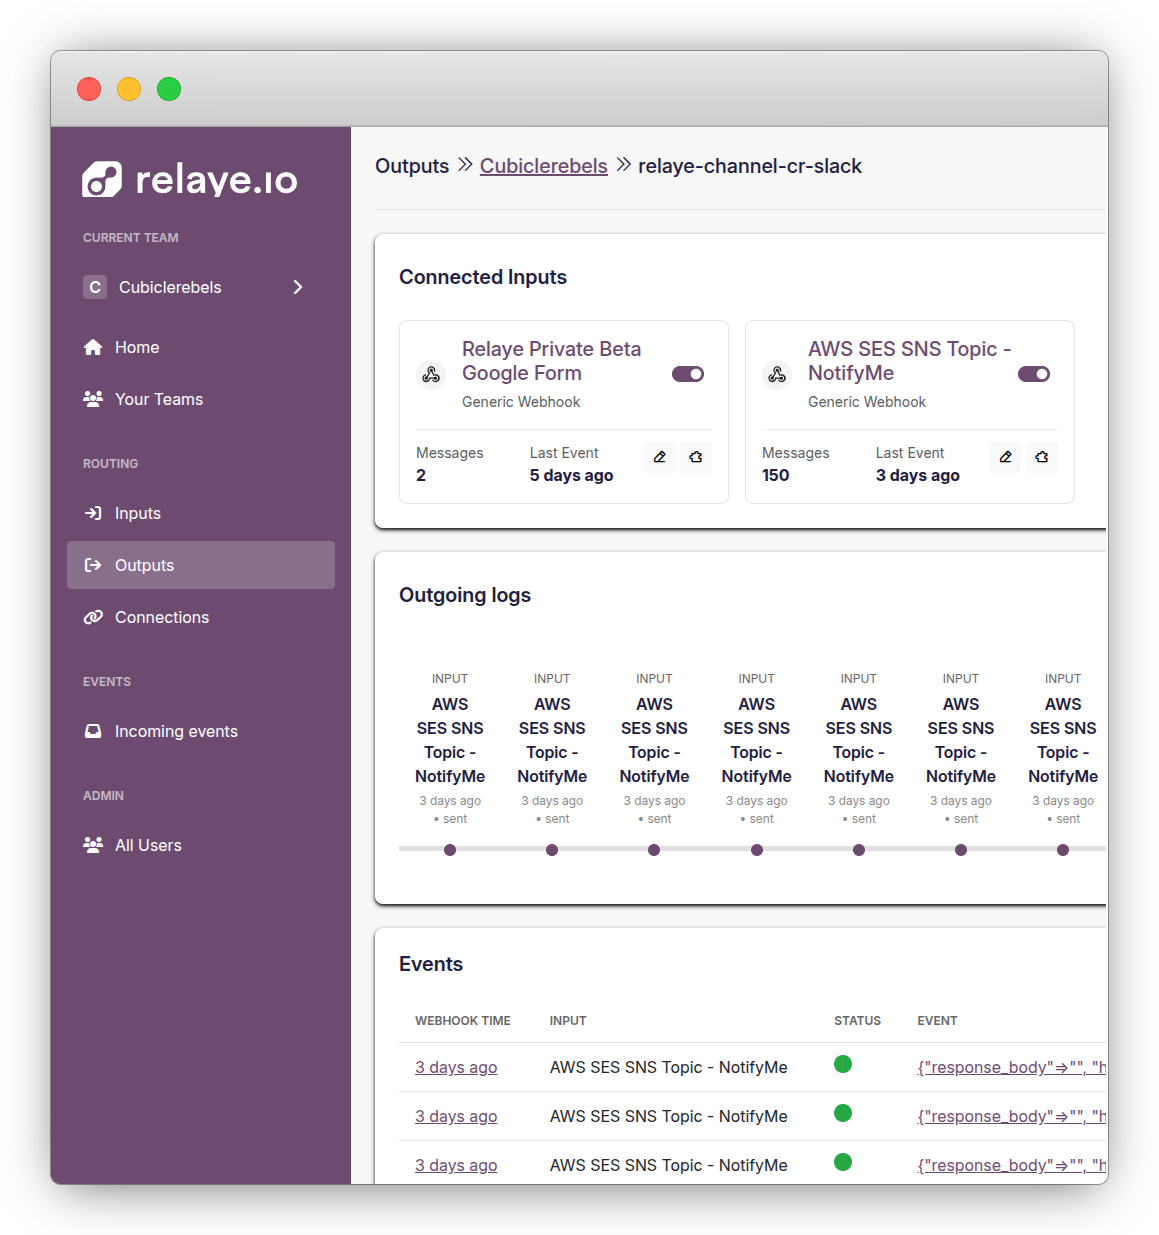This screenshot has width=1159, height=1235.
Task: Click the All Users people icon under Admin
Action: click(x=93, y=845)
